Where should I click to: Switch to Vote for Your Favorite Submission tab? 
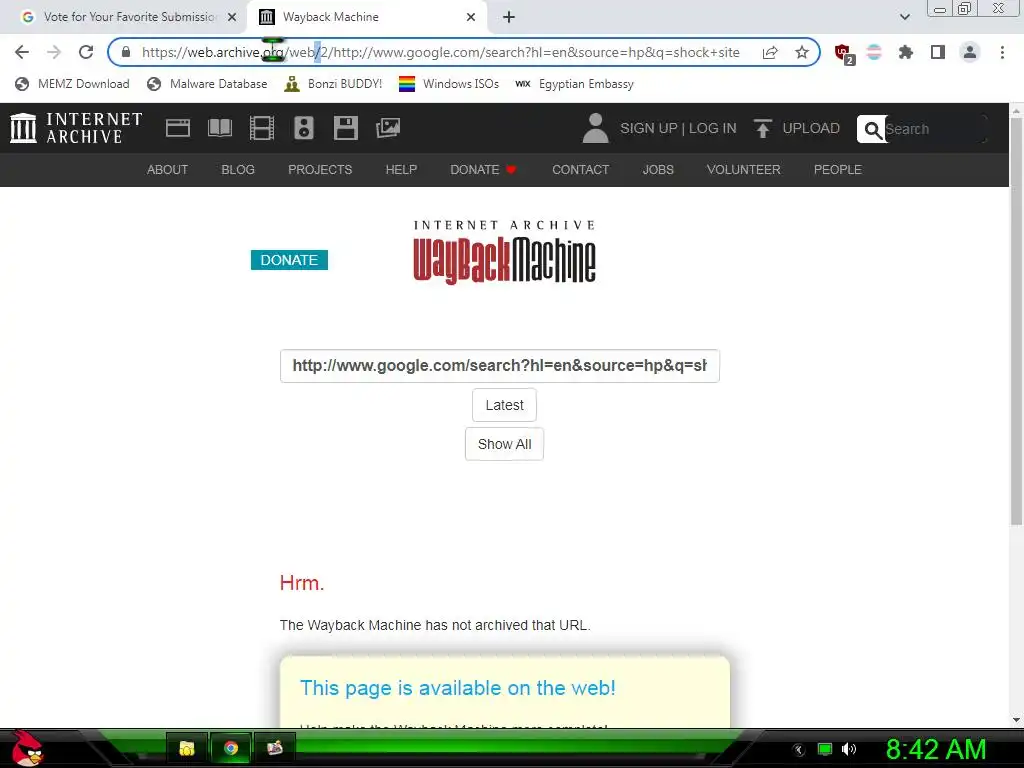(123, 17)
